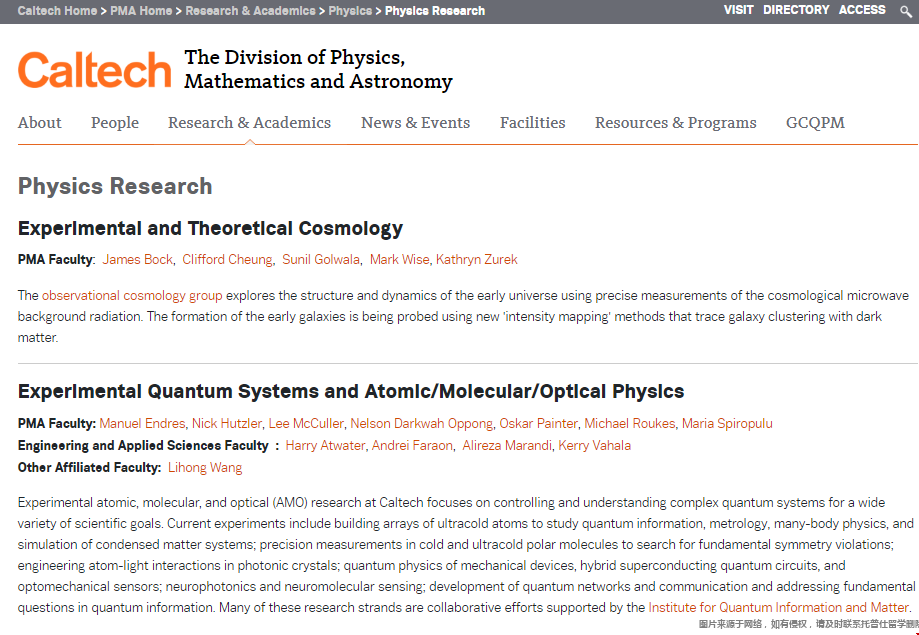This screenshot has width=919, height=635.
Task: Open the DIRECTORY top link
Action: tap(796, 10)
